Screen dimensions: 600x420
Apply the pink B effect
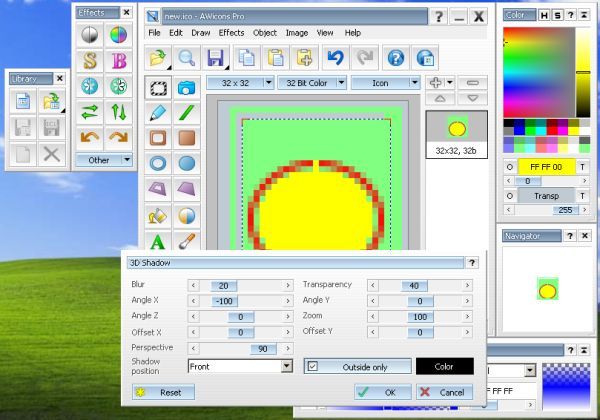(x=118, y=60)
